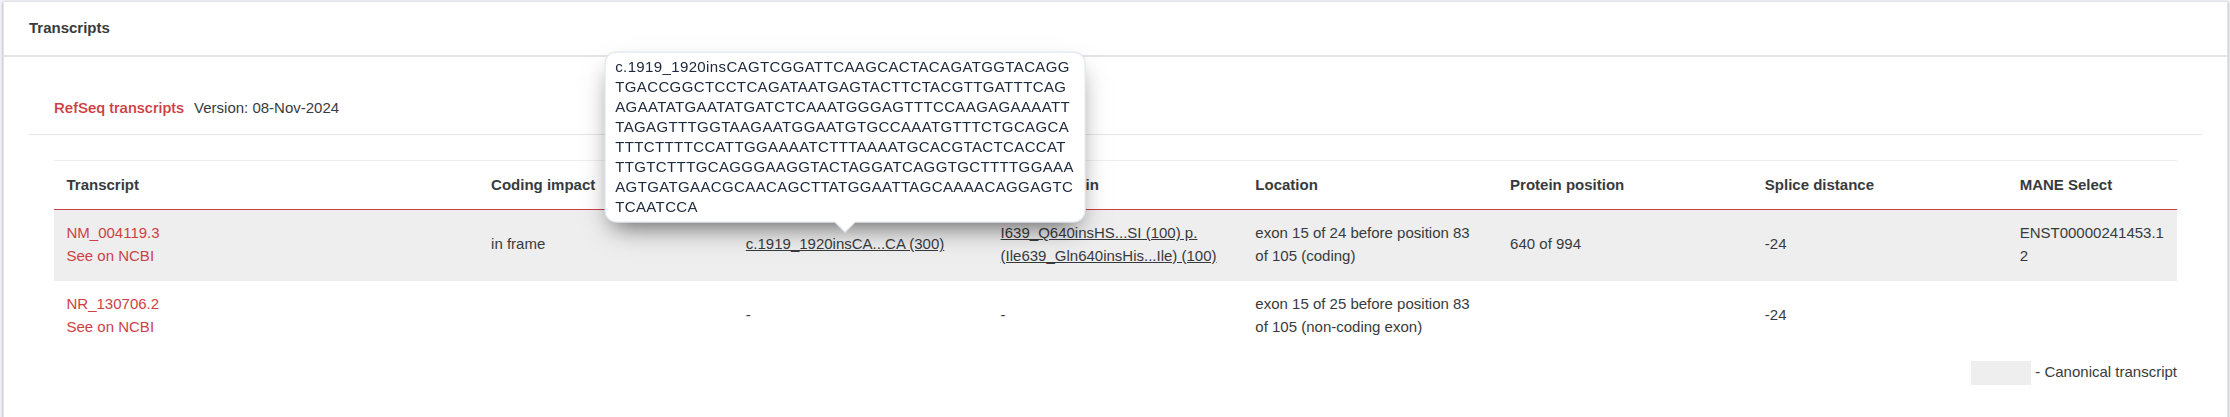Click the Transcript column header
2230x417 pixels.
click(x=102, y=185)
